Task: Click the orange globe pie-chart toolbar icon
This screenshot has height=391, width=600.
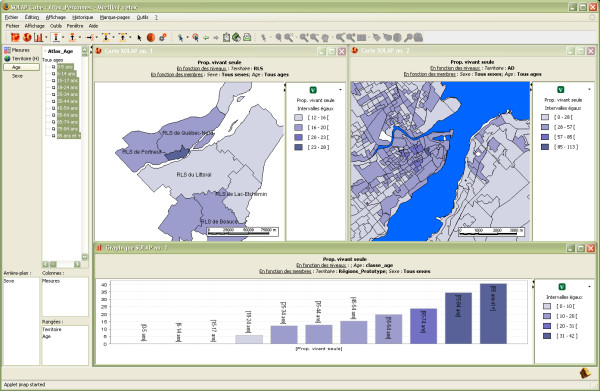Action: 27,37
